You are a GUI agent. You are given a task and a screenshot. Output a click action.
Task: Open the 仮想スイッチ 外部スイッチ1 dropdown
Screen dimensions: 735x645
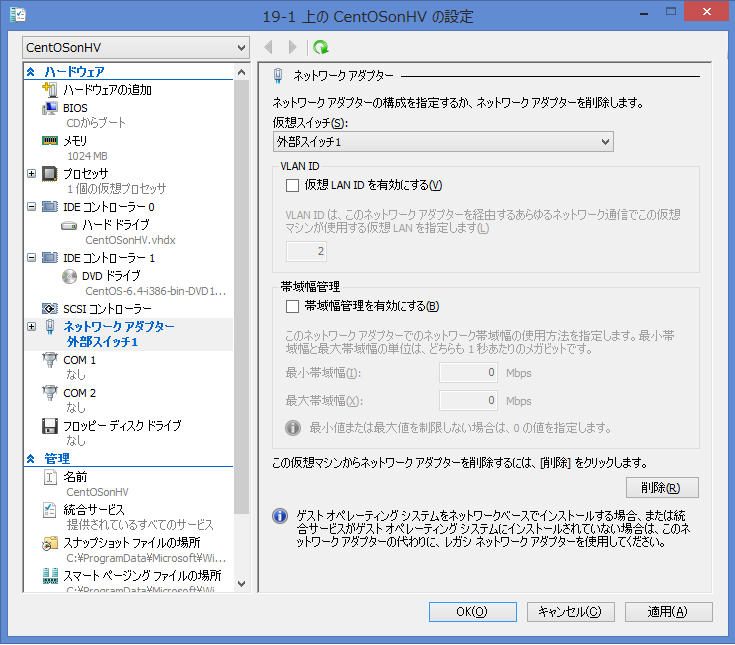443,142
